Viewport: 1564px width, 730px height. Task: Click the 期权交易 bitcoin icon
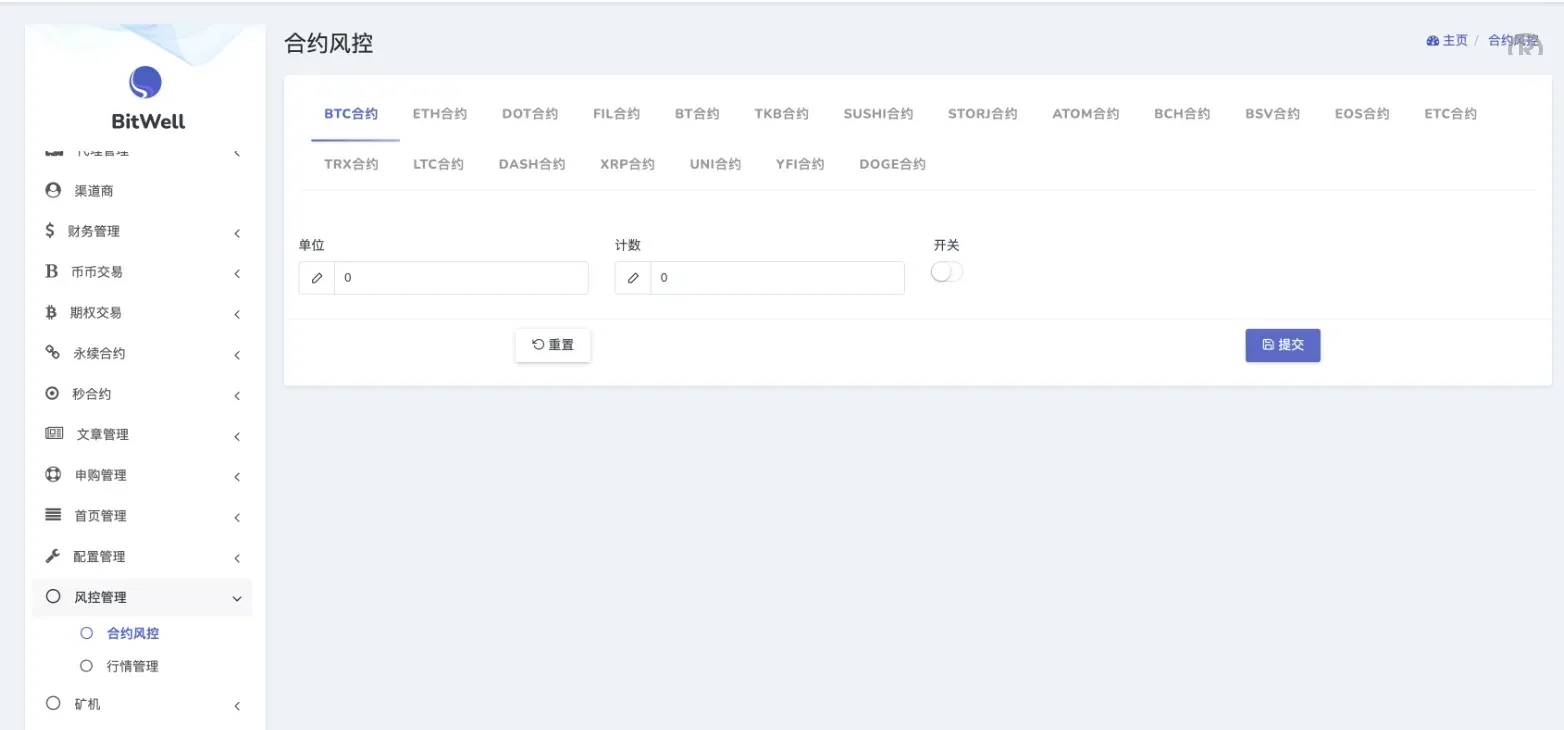coord(52,311)
